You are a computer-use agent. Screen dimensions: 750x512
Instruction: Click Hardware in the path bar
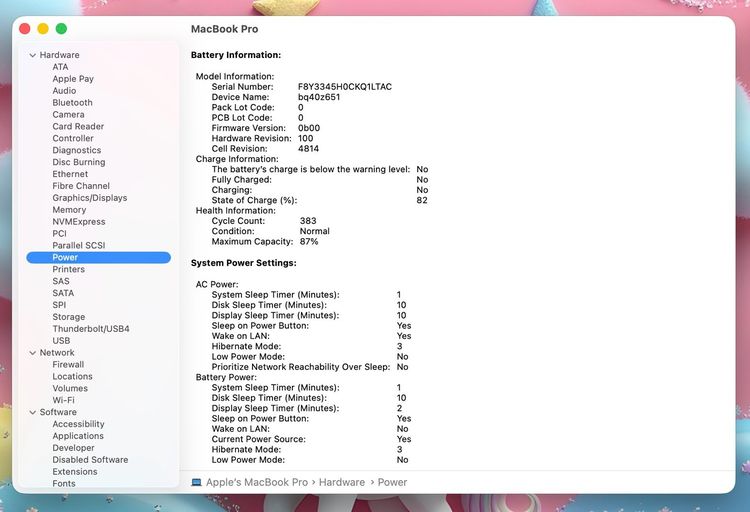(x=342, y=482)
